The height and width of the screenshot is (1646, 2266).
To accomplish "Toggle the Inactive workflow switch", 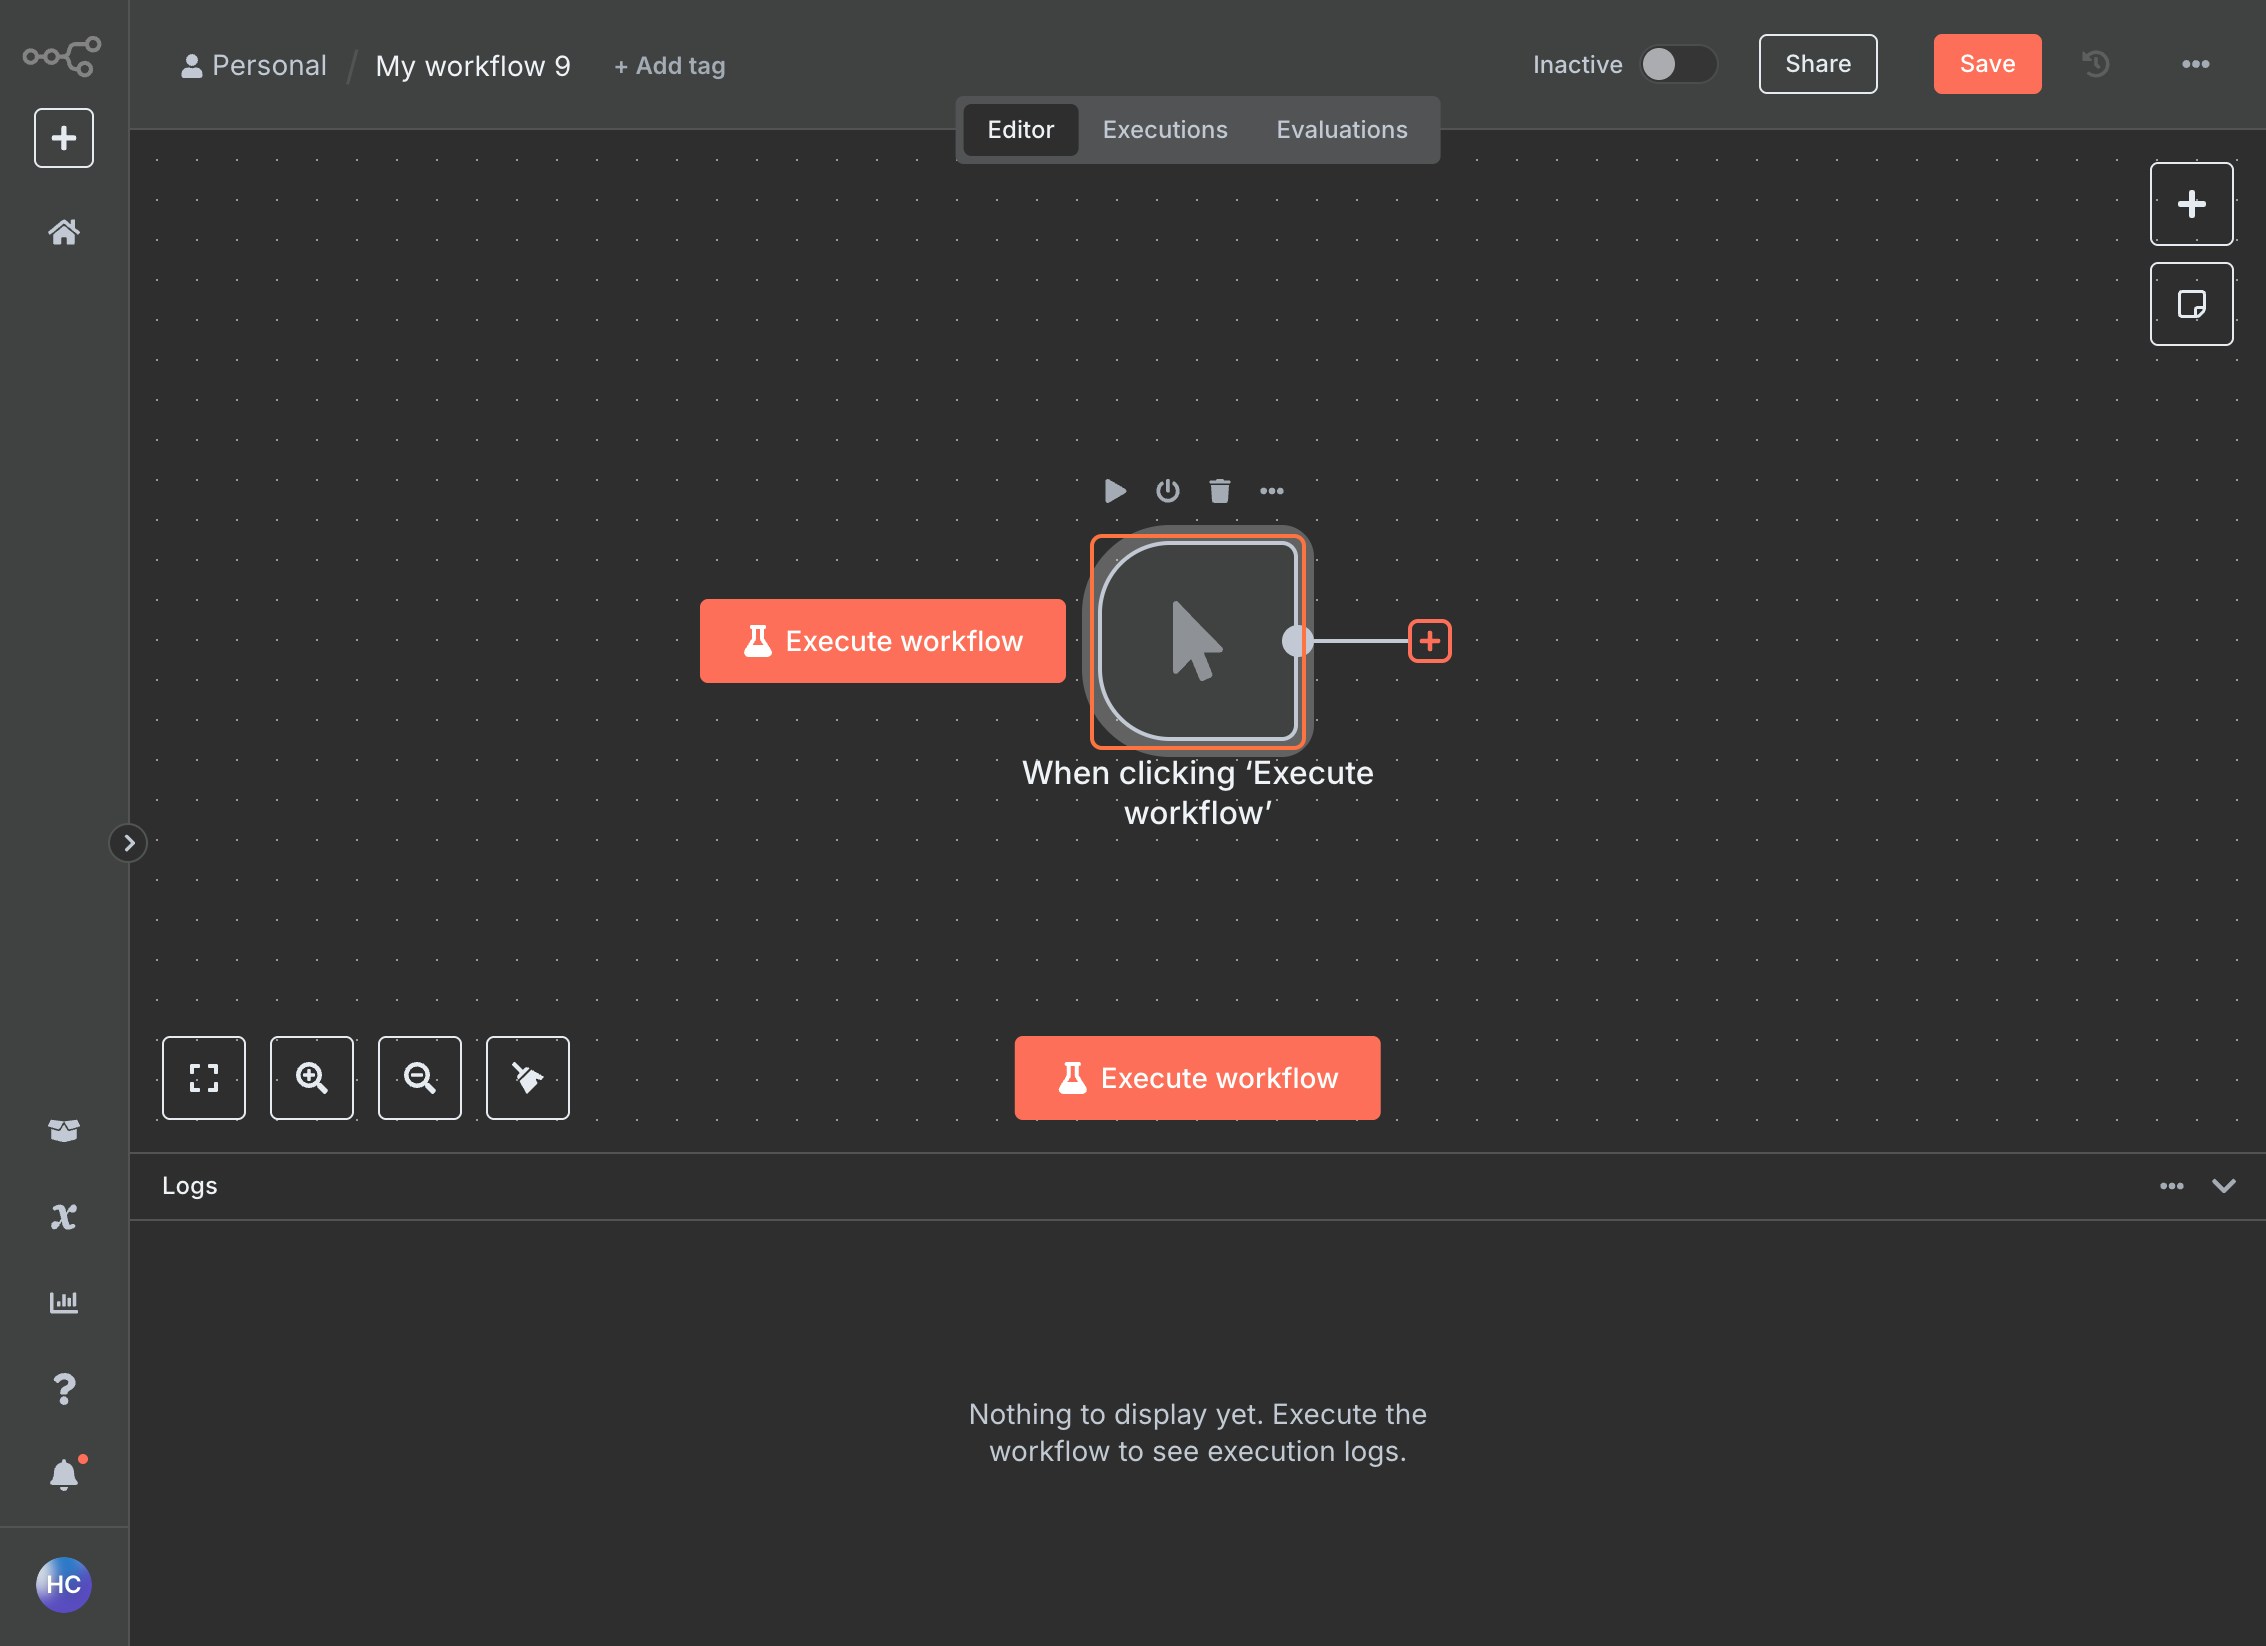I will tap(1677, 65).
